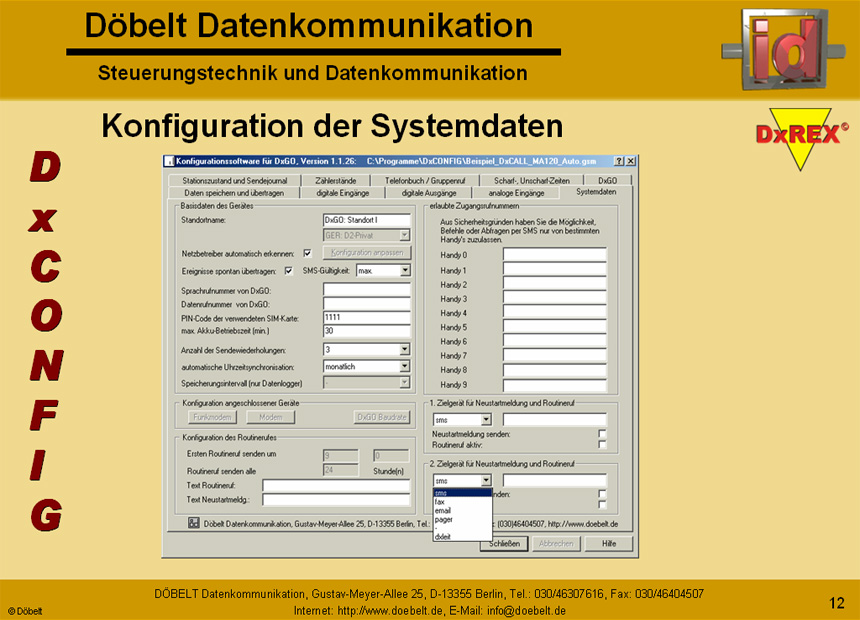Switch to the 'digitale Ausgänge' tab
The width and height of the screenshot is (860, 620).
click(x=429, y=193)
